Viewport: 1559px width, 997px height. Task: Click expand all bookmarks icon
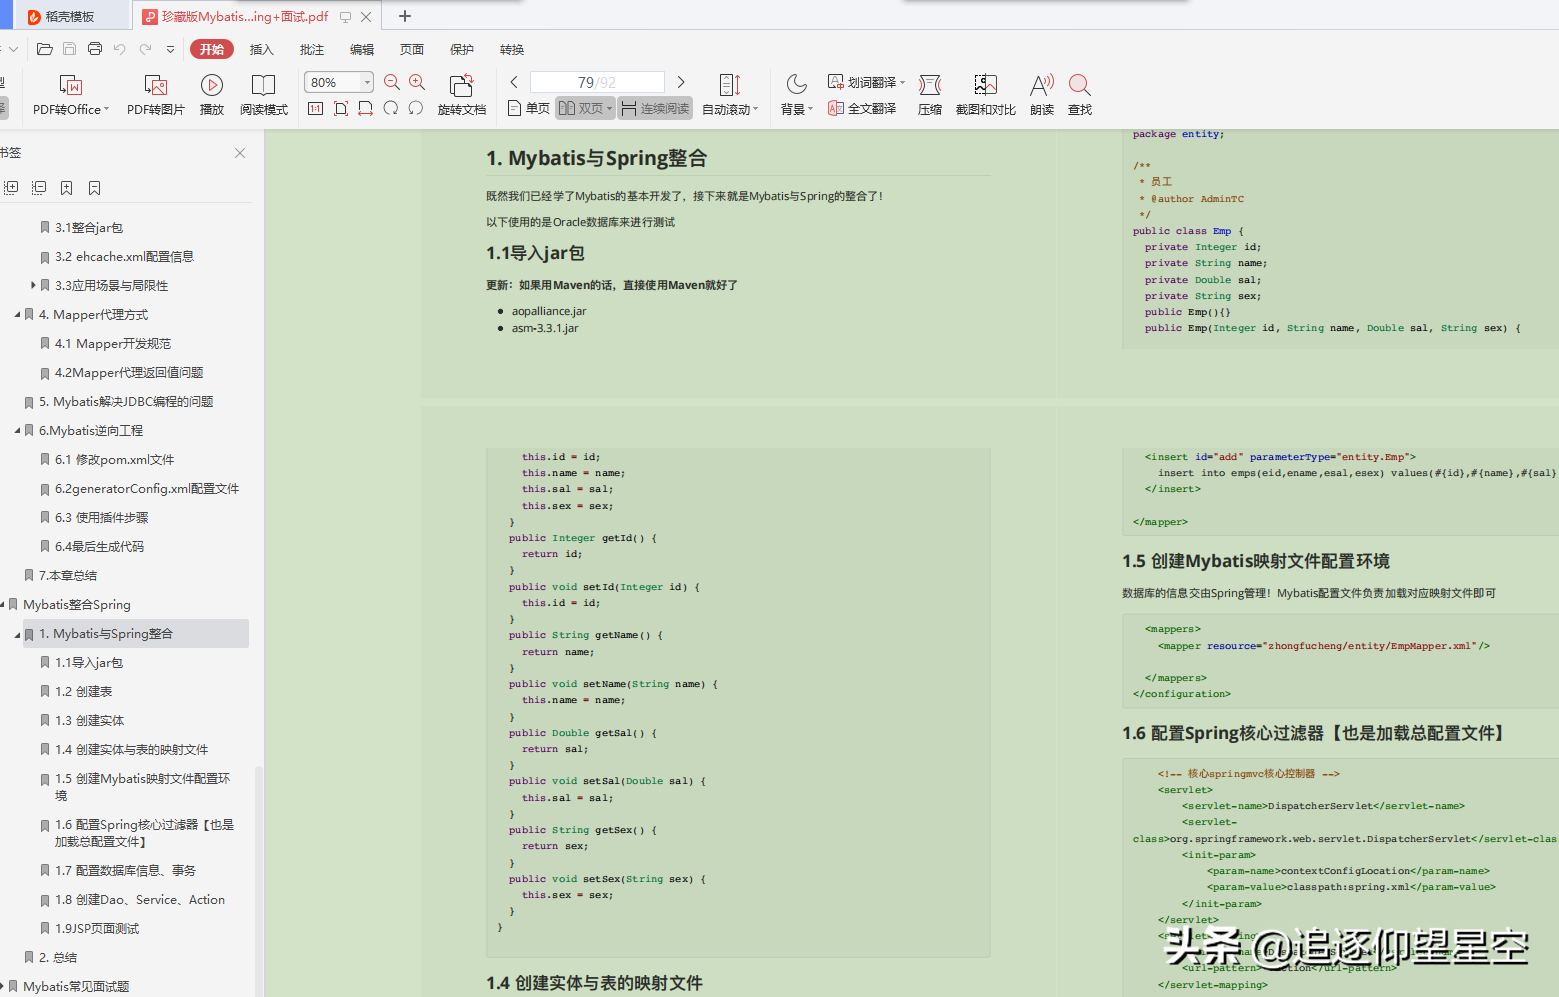point(11,188)
